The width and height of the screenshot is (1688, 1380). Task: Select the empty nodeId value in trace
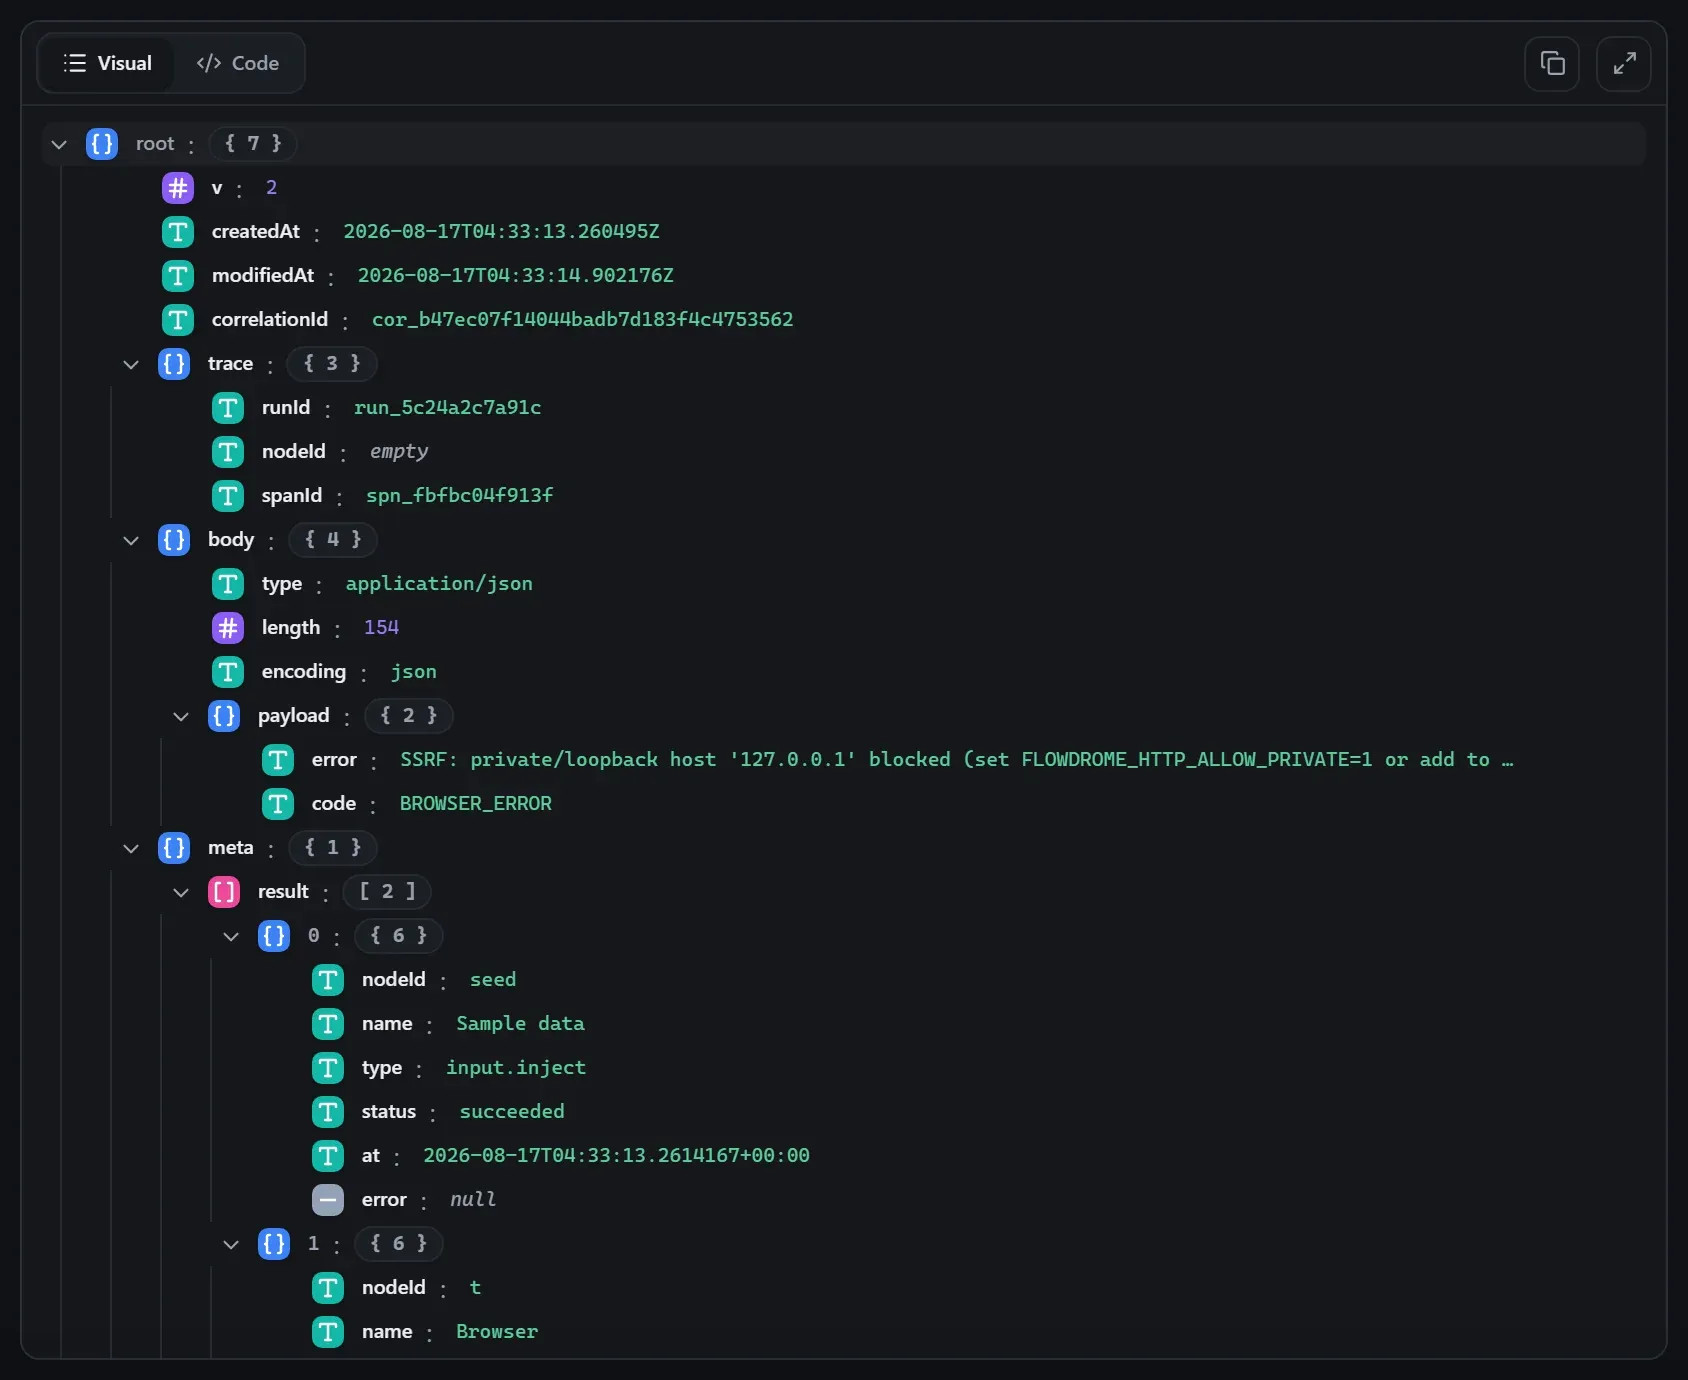[x=399, y=452]
